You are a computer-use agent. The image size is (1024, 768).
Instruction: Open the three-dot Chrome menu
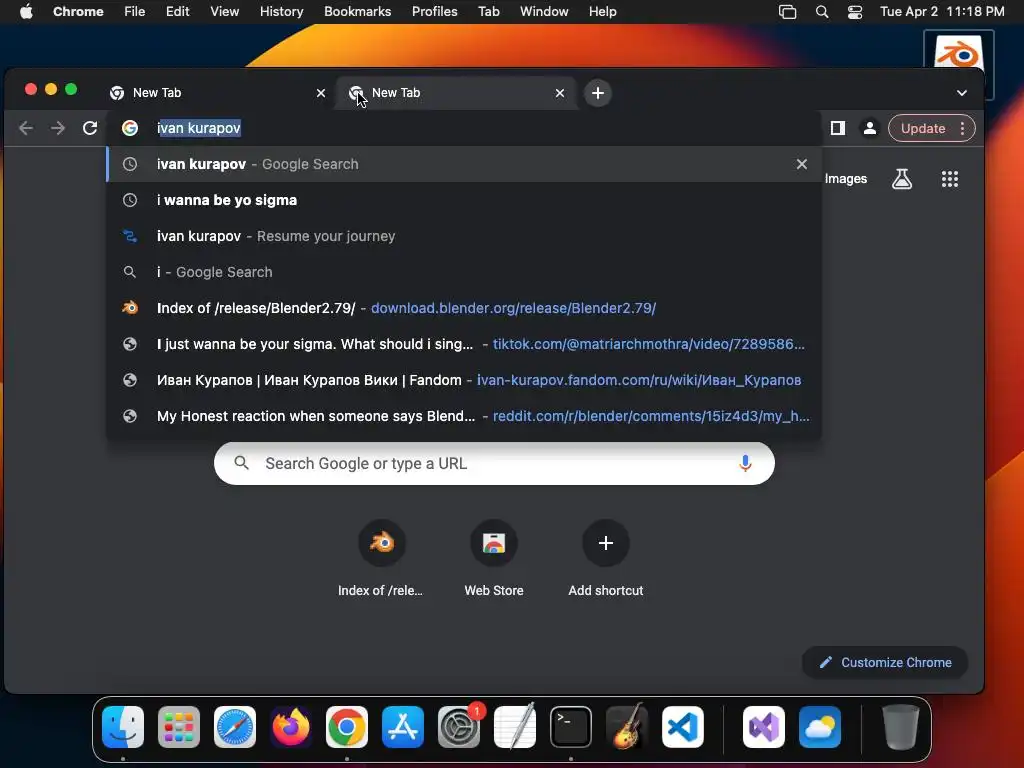click(x=963, y=128)
